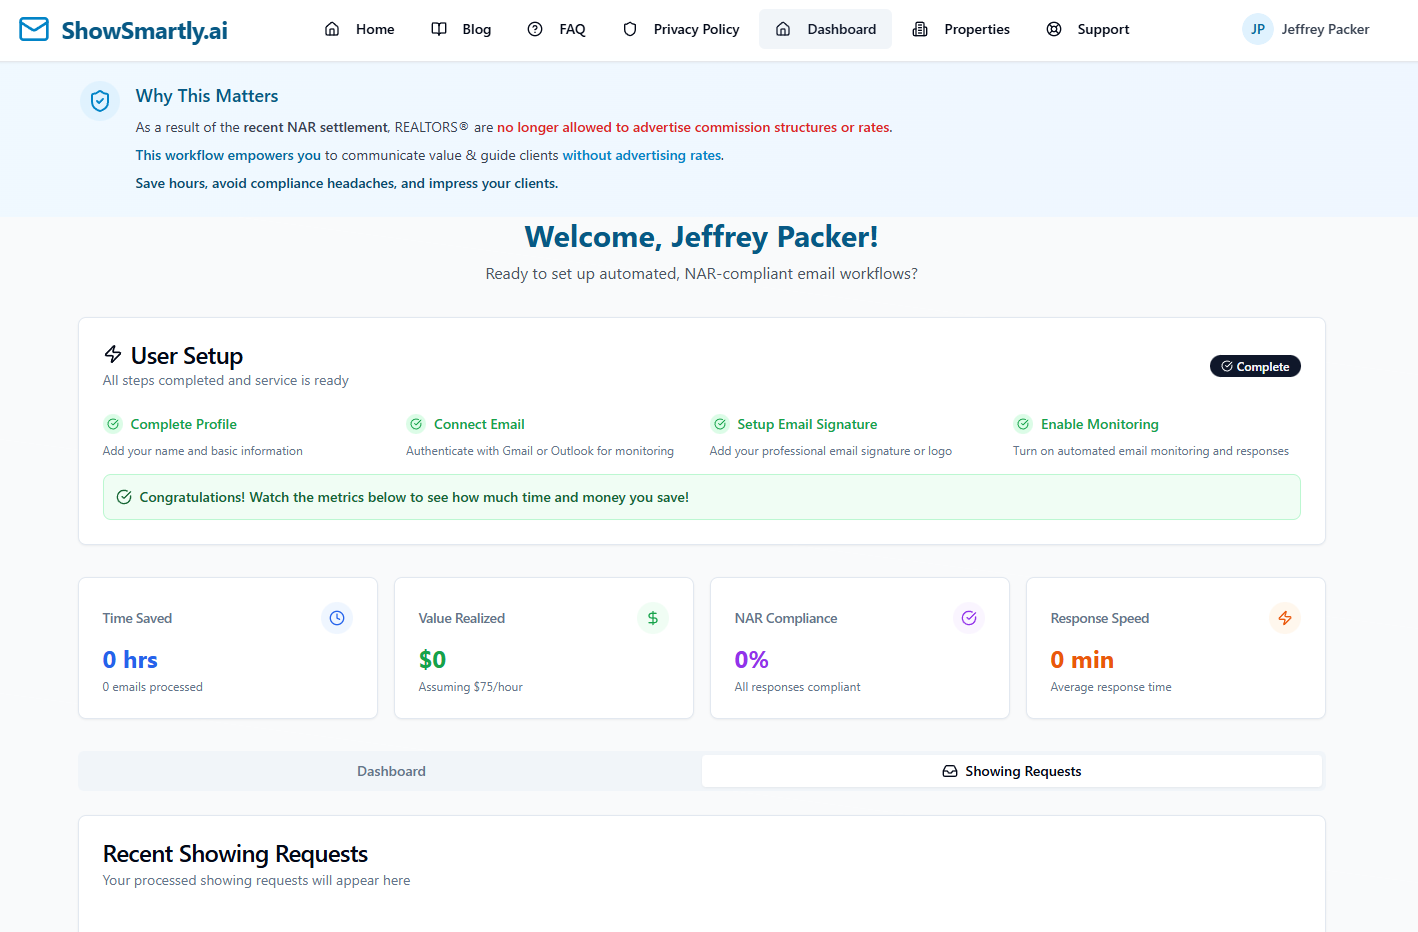Click the Complete status badge

click(x=1255, y=366)
